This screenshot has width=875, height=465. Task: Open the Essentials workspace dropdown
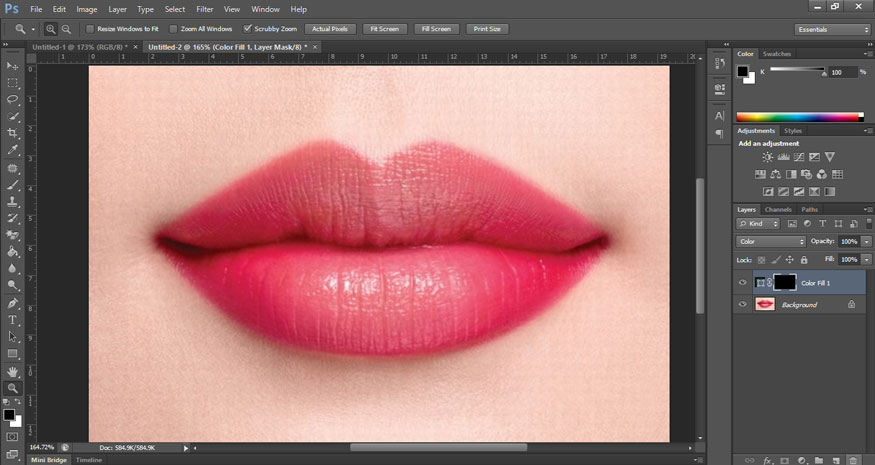click(832, 30)
